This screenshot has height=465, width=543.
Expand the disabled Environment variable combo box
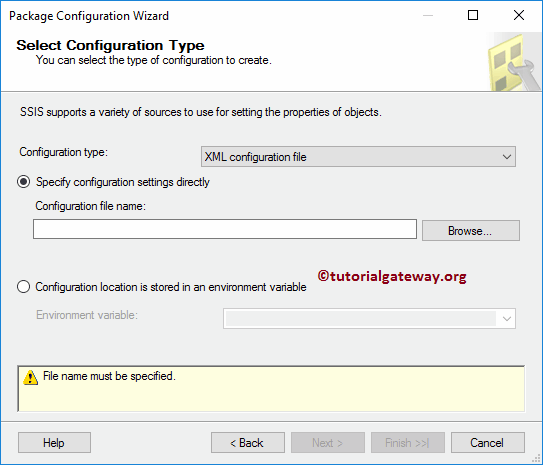tap(369, 318)
